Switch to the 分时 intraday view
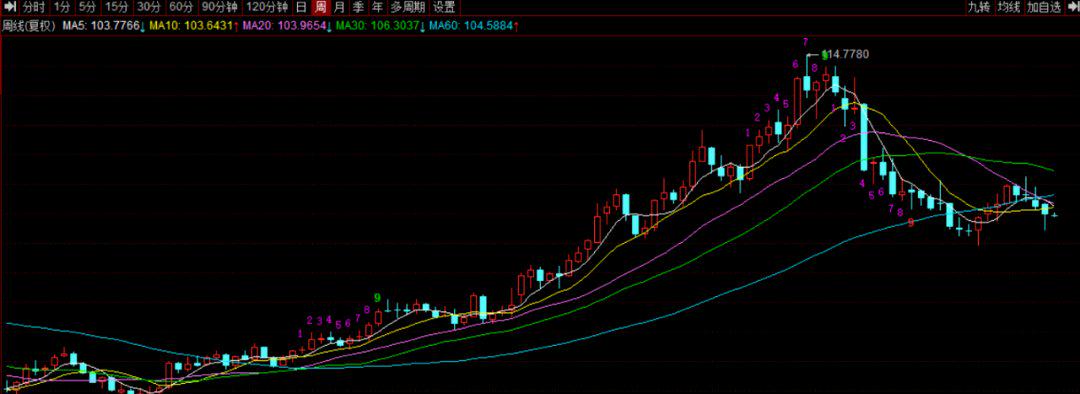The height and width of the screenshot is (394, 1080). [x=34, y=8]
